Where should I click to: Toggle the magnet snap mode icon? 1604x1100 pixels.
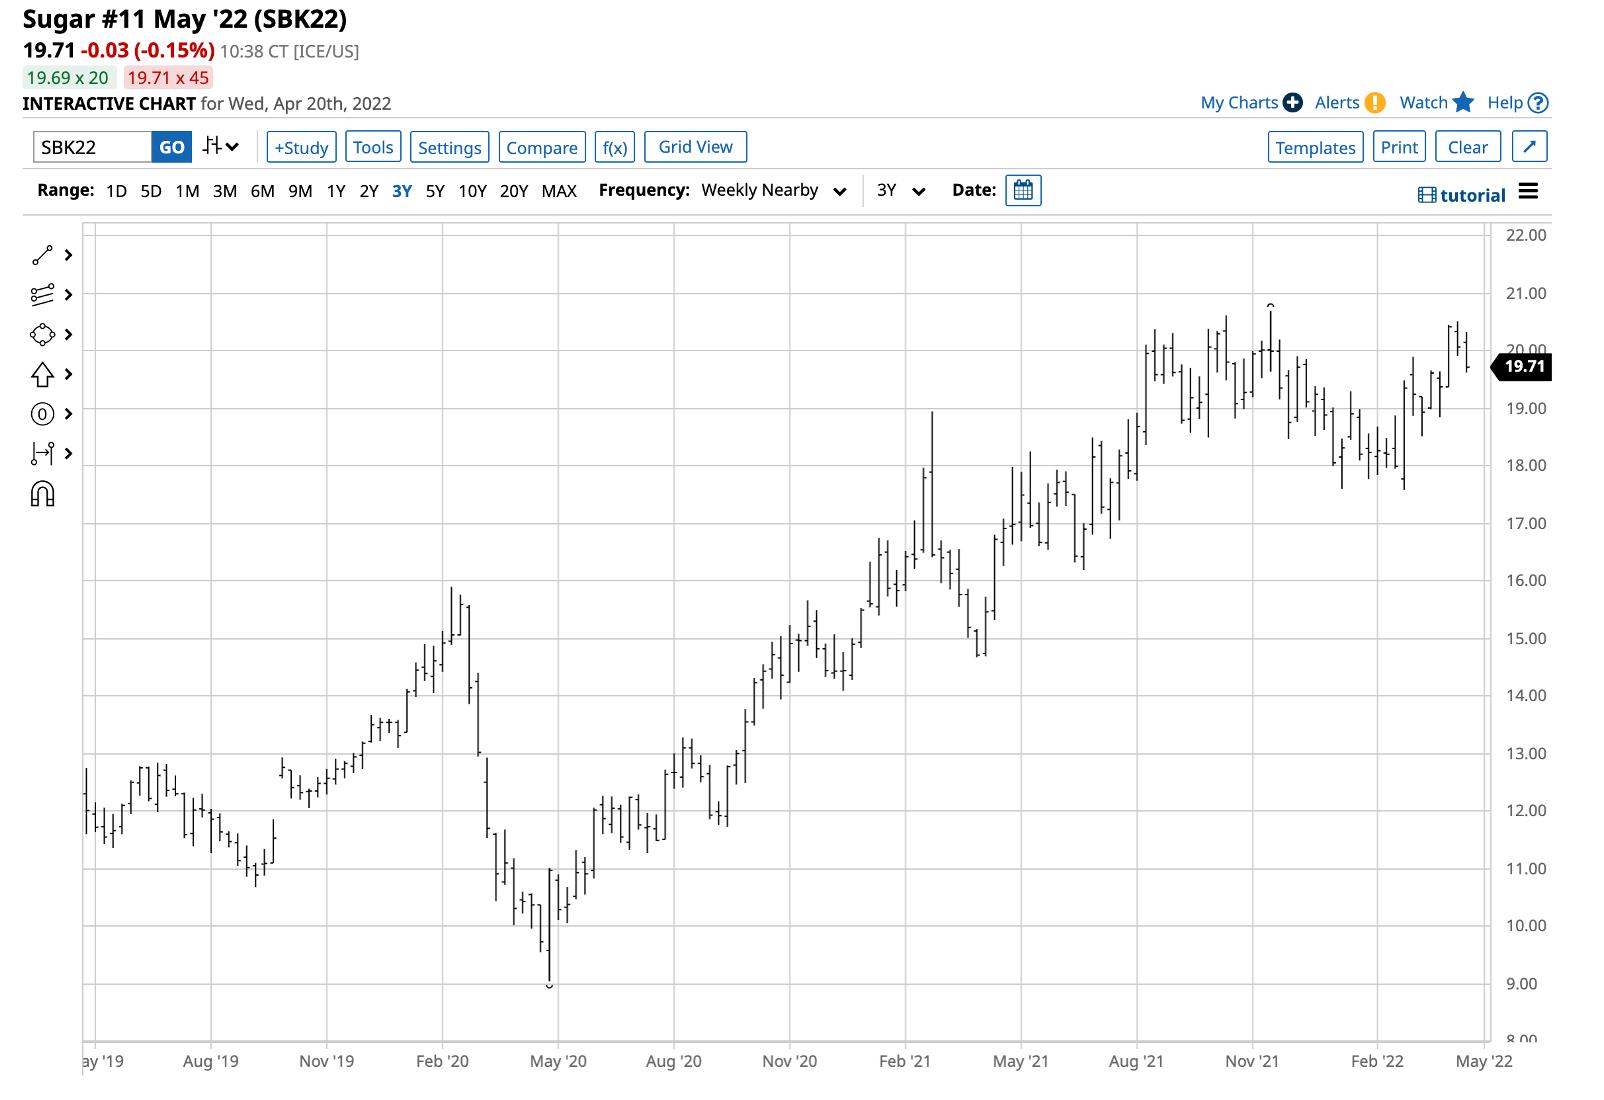point(42,494)
